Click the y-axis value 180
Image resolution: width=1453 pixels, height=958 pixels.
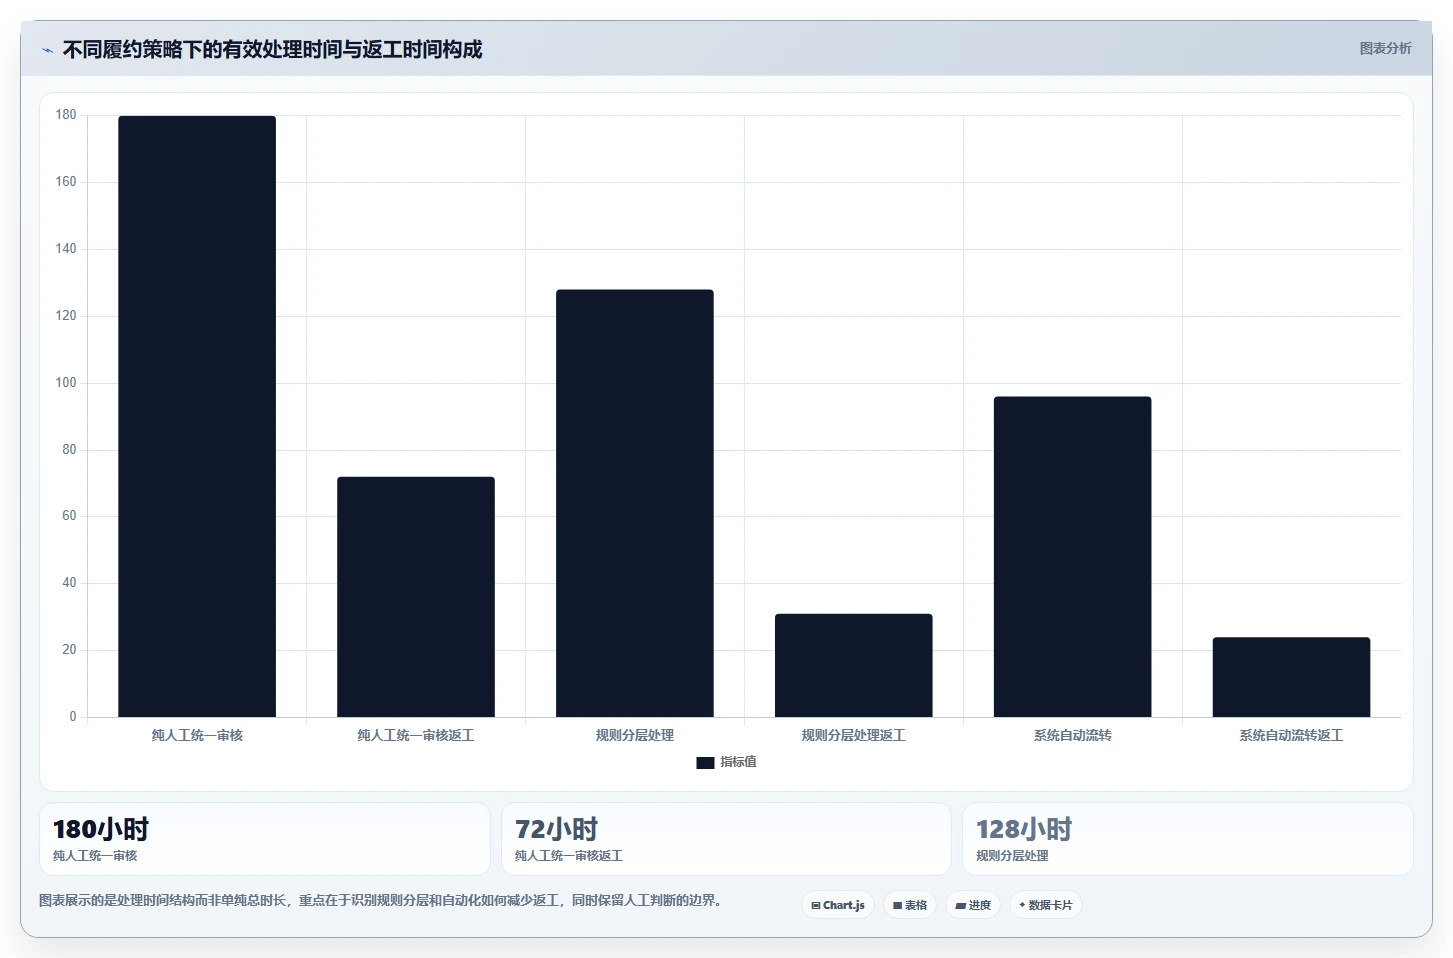pos(66,115)
